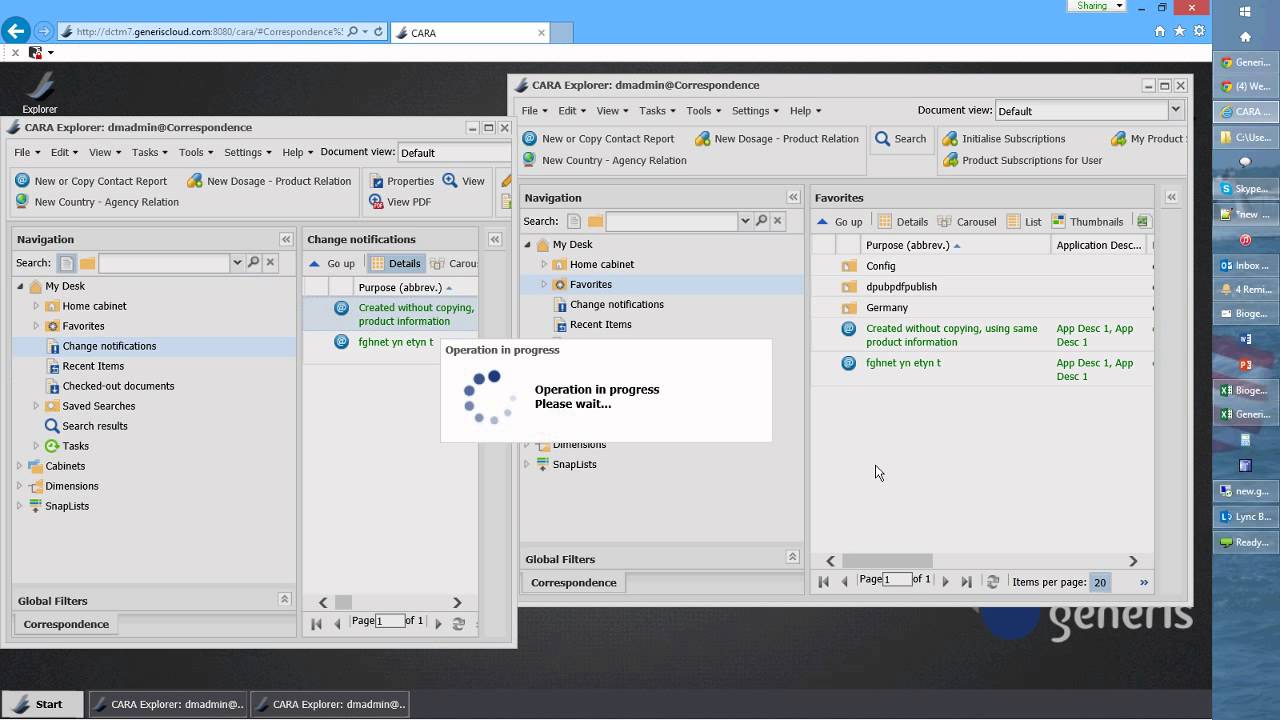Screen dimensions: 1280x720
Task: Click the magnifier search icon in the front Navigation
Action: 761,221
